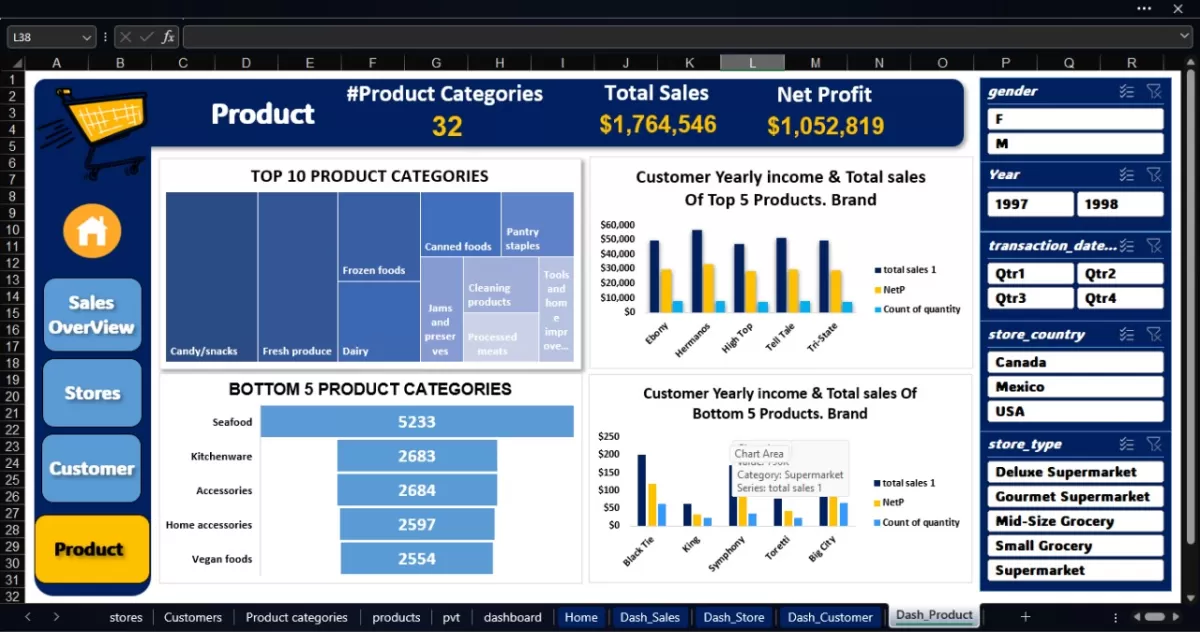Switch to the Dash_Sales sheet tab

tap(649, 617)
